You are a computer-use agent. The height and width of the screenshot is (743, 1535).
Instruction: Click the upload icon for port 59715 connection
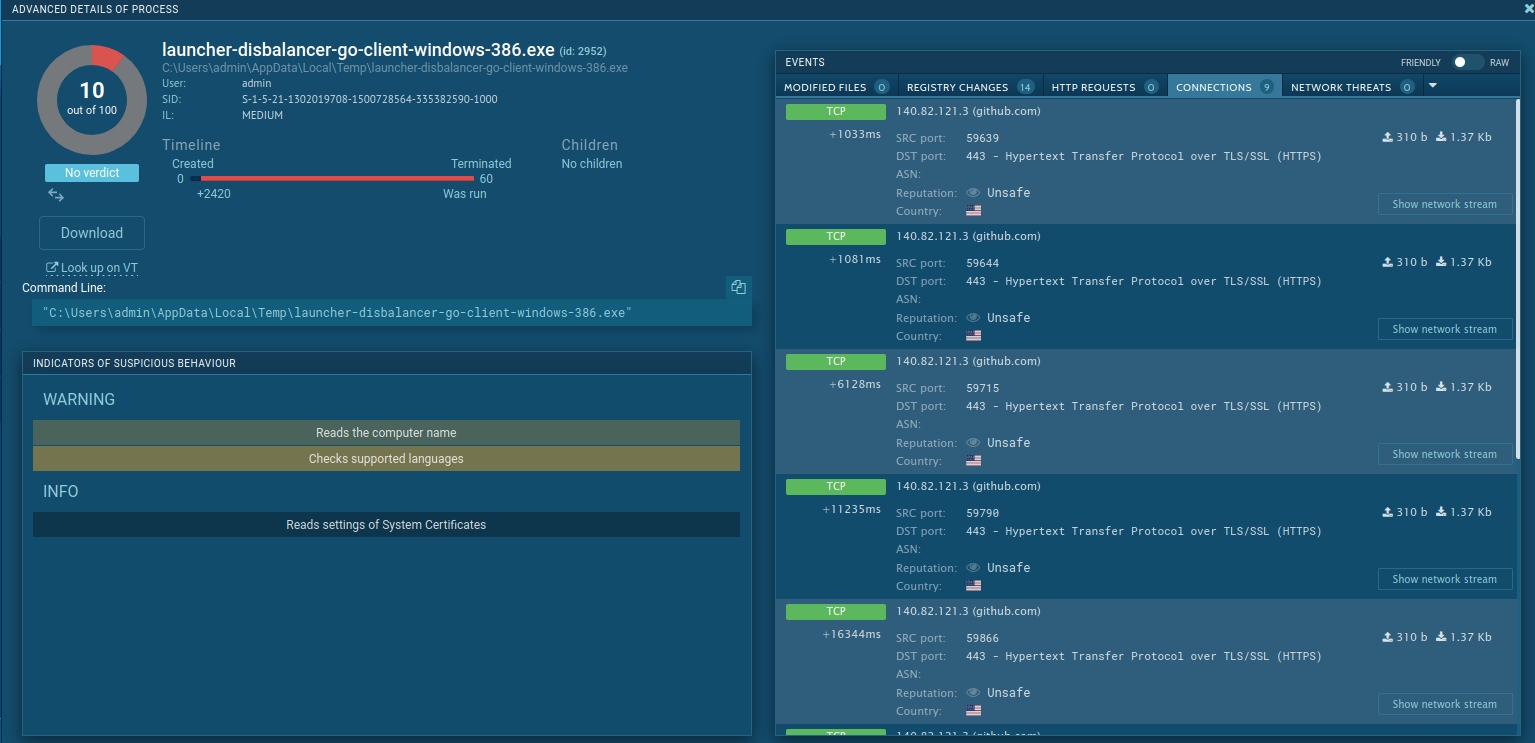coord(1388,387)
